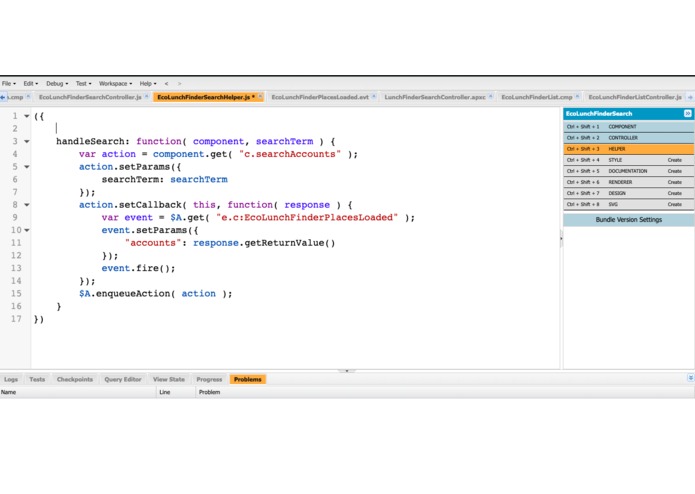
Task: Open the Checkpoints tab
Action: (75, 379)
